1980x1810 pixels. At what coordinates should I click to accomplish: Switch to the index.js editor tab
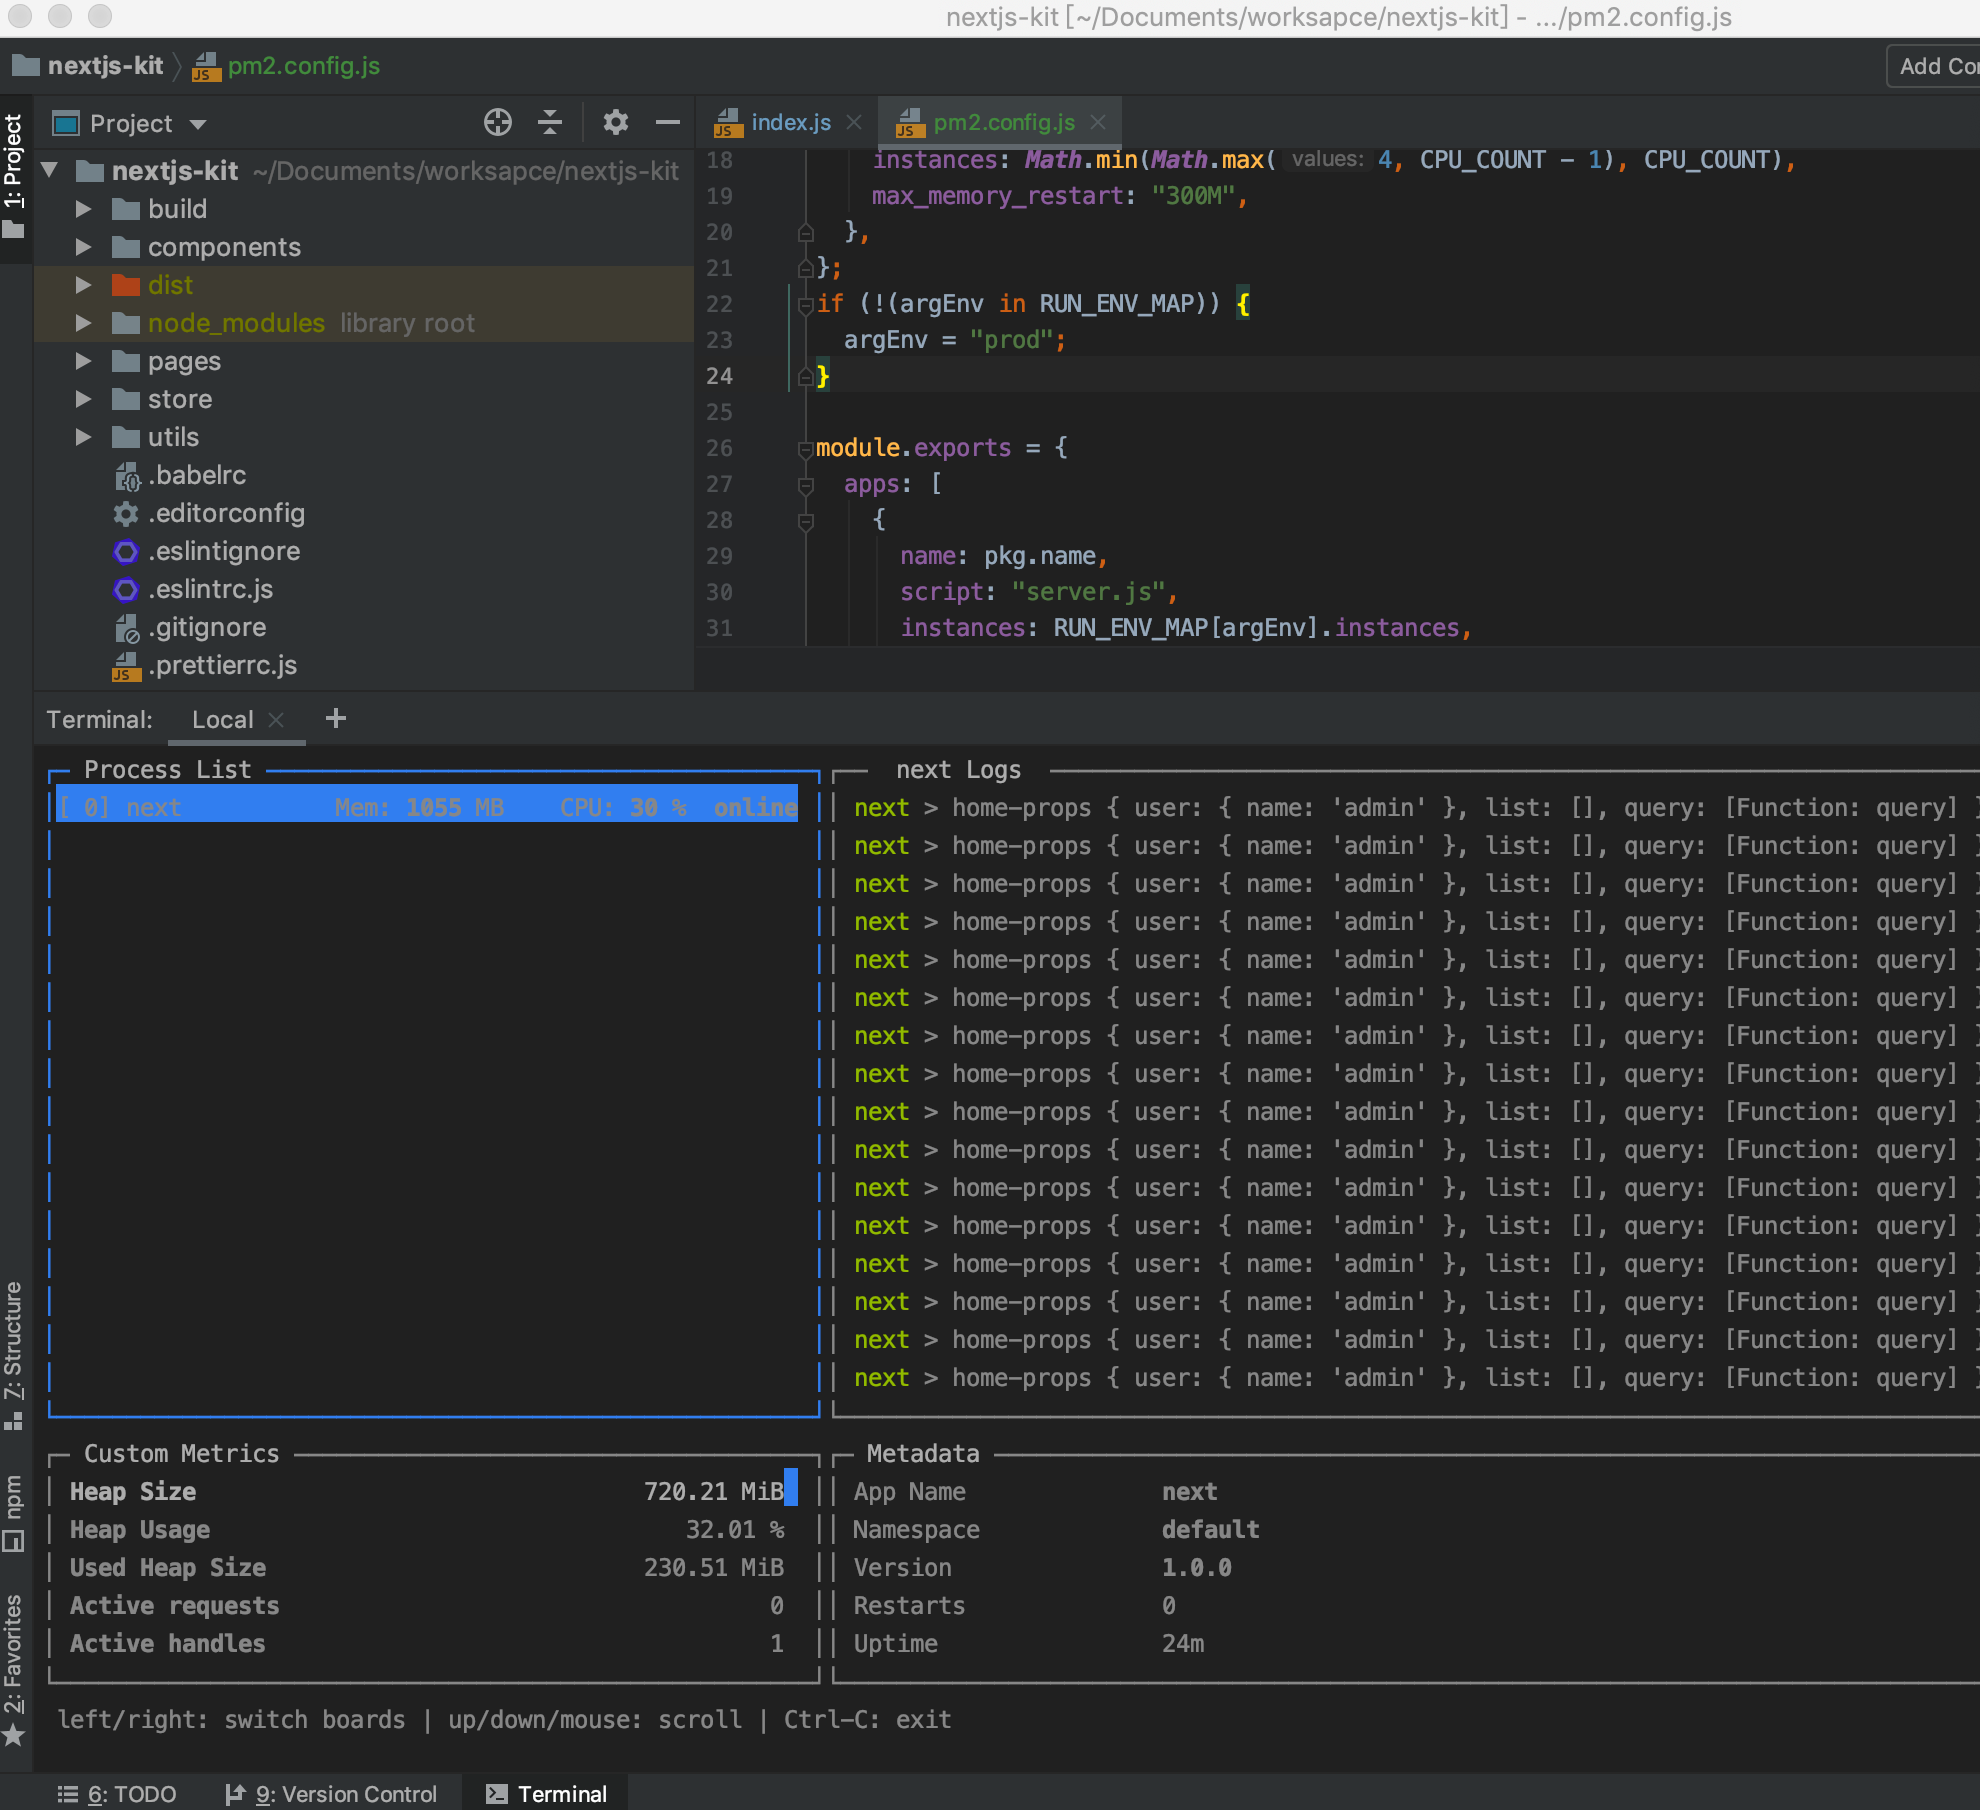coord(789,122)
